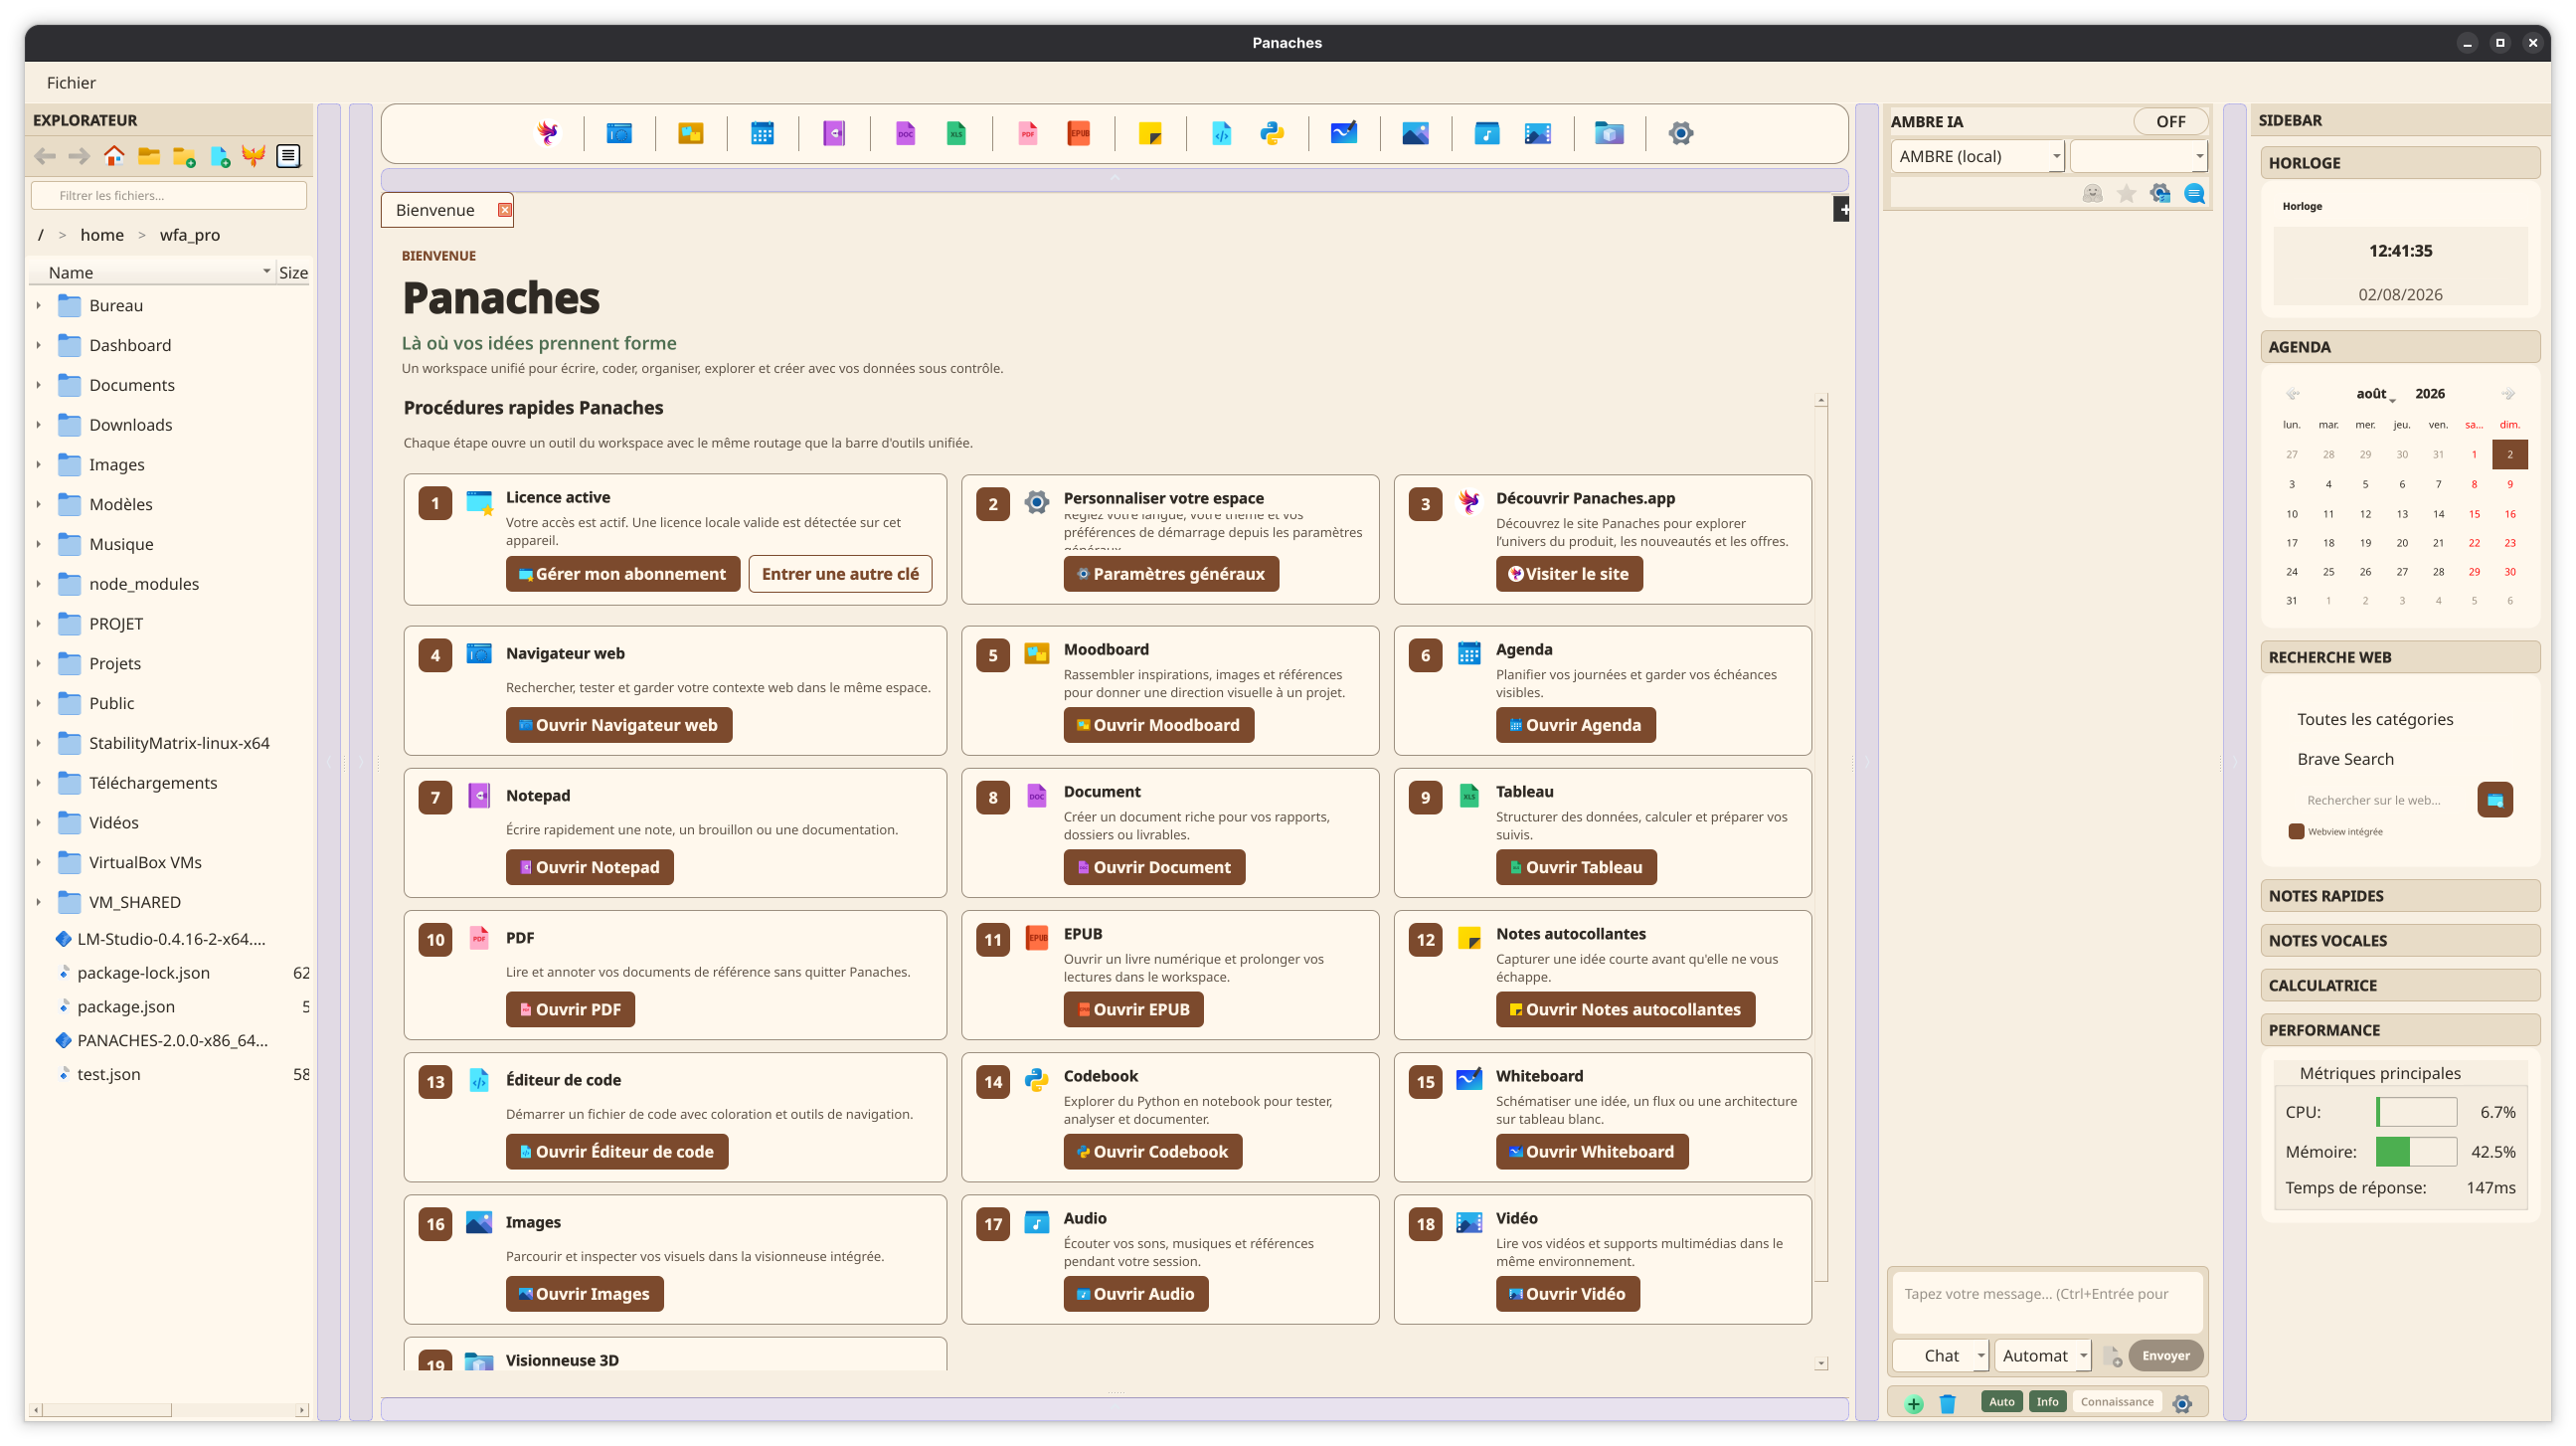Screen dimensions: 2576x1446
Task: Toggle the Ambre IA OFF switch
Action: [2170, 121]
